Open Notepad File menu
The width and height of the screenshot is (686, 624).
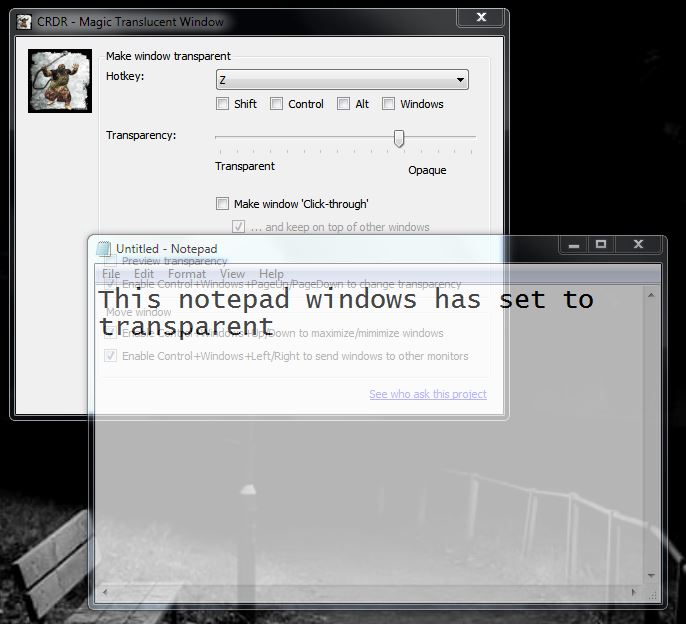click(111, 274)
